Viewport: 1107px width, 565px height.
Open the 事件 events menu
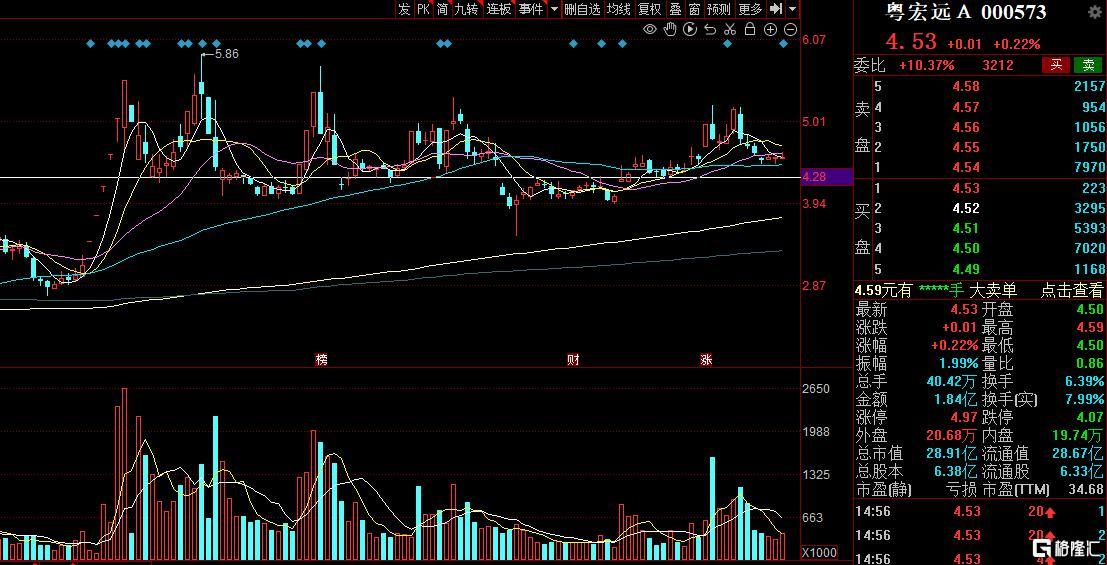pos(531,8)
